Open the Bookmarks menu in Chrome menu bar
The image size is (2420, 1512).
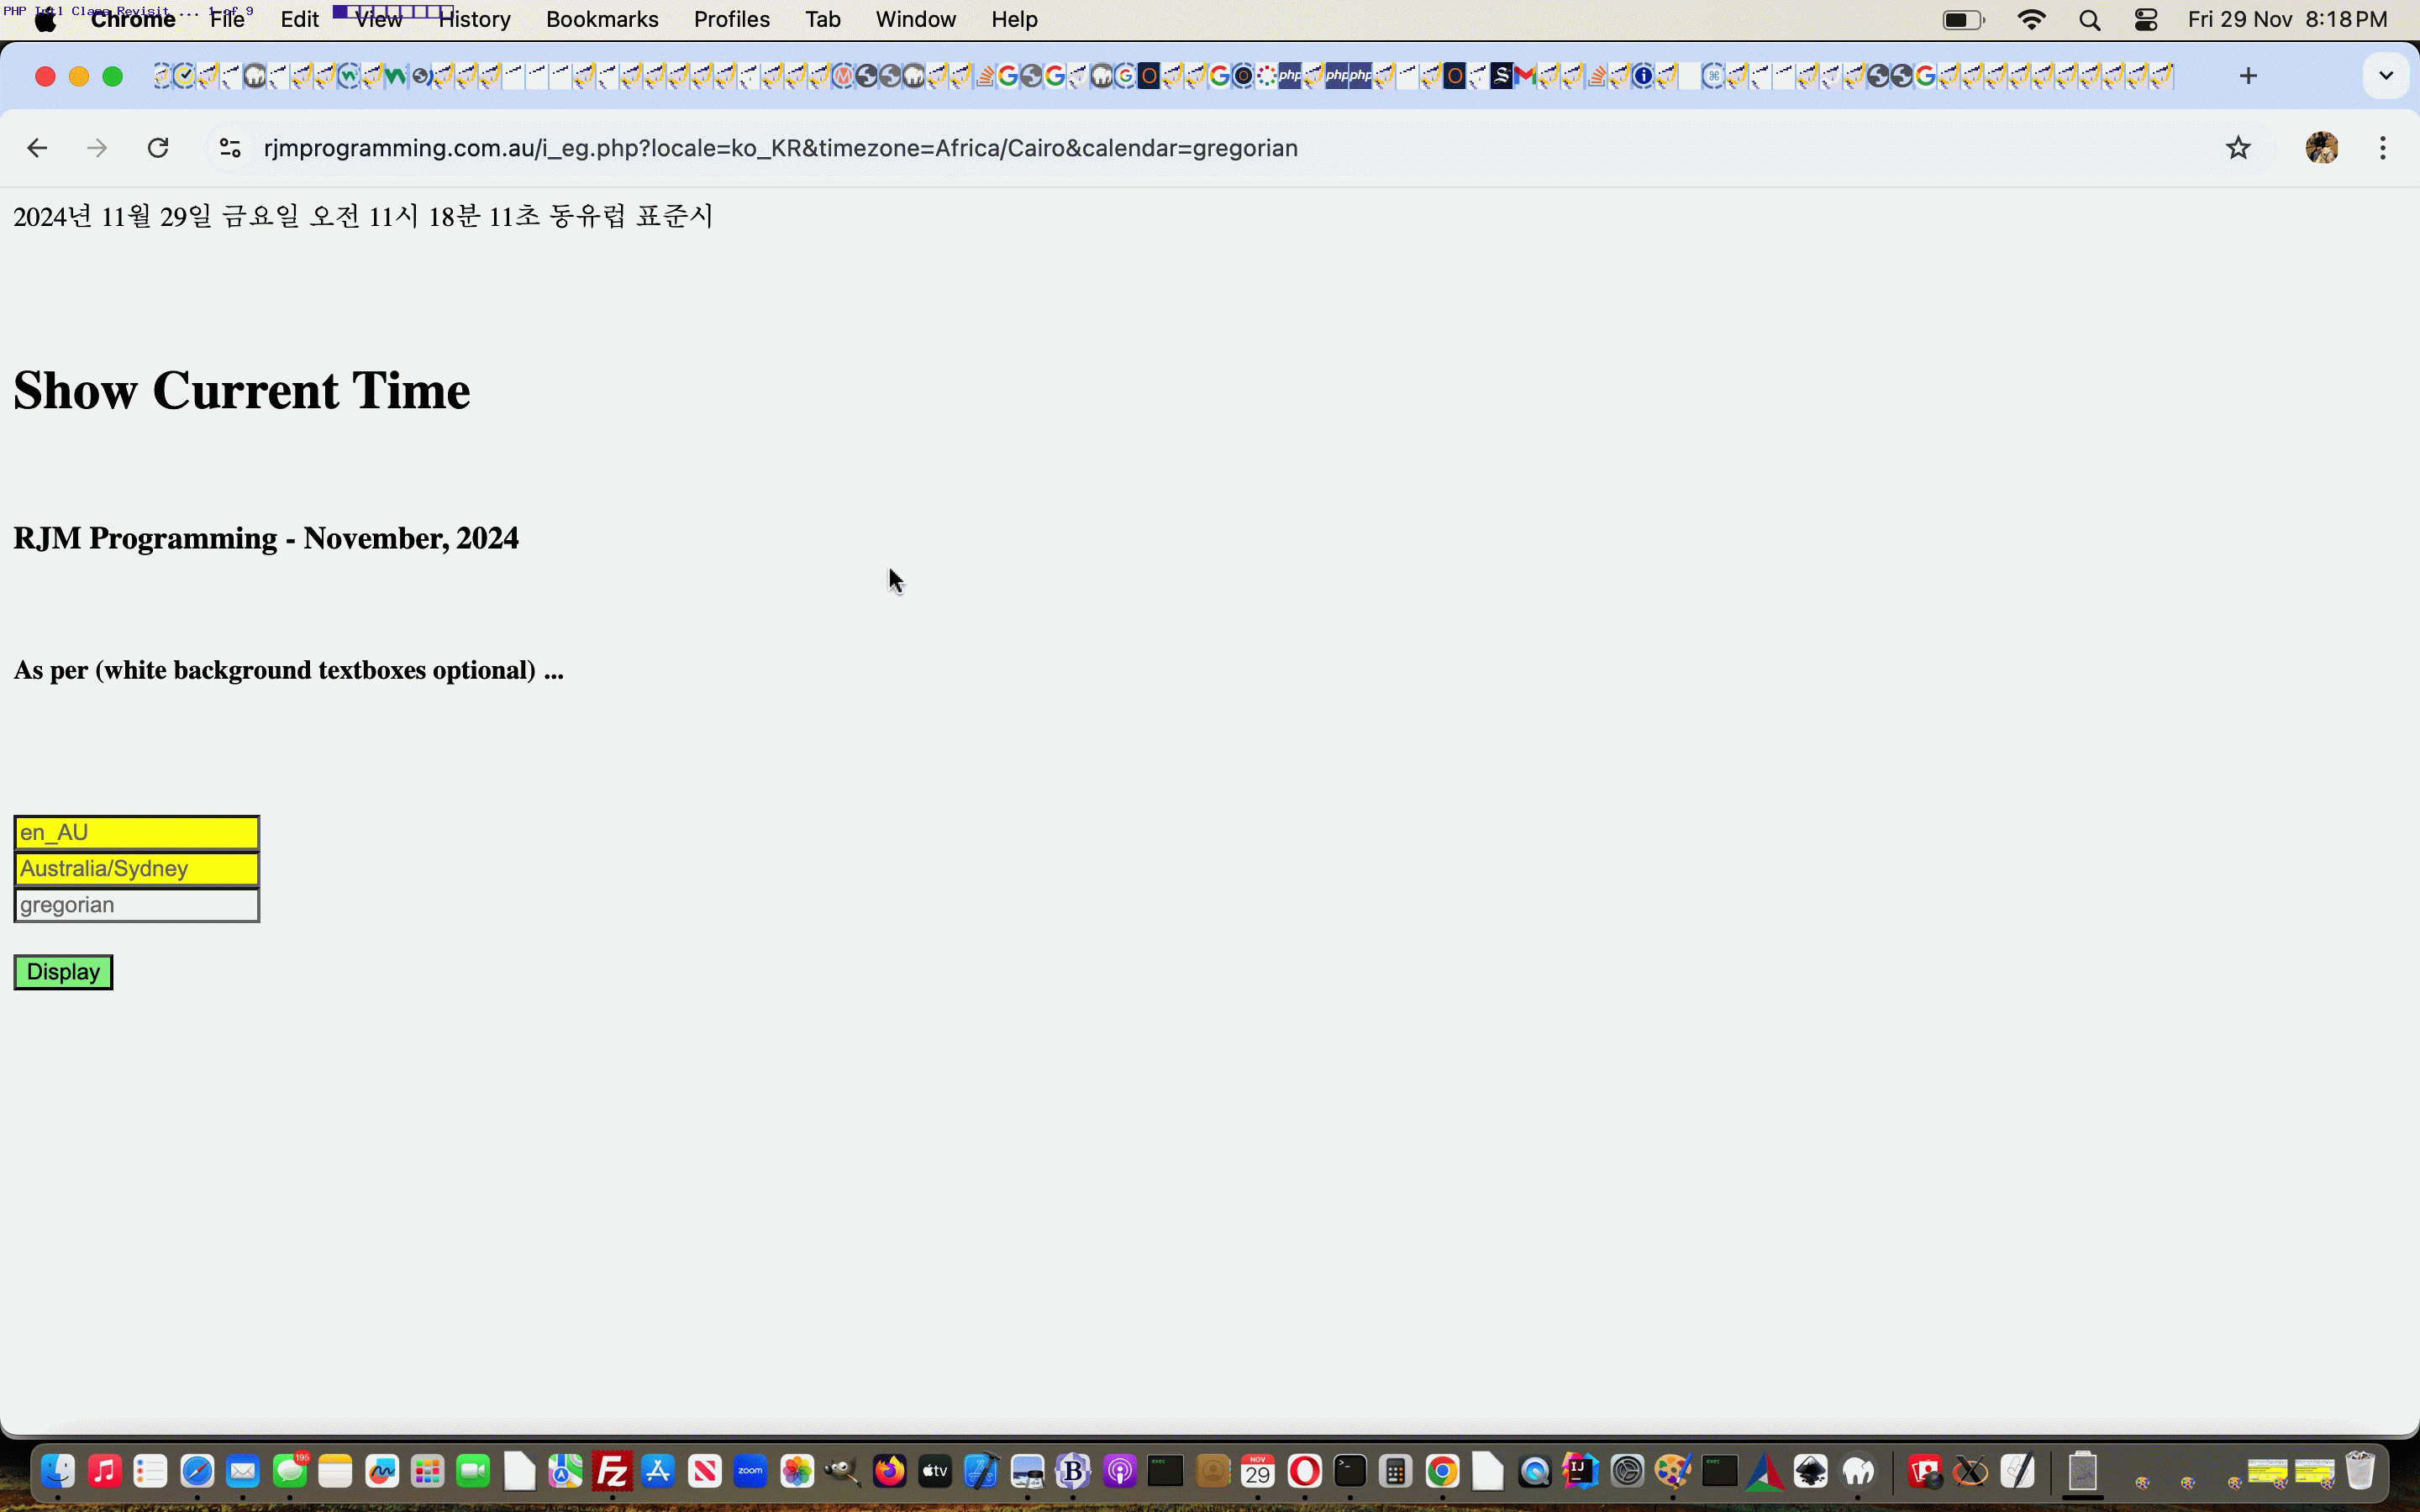(x=601, y=19)
